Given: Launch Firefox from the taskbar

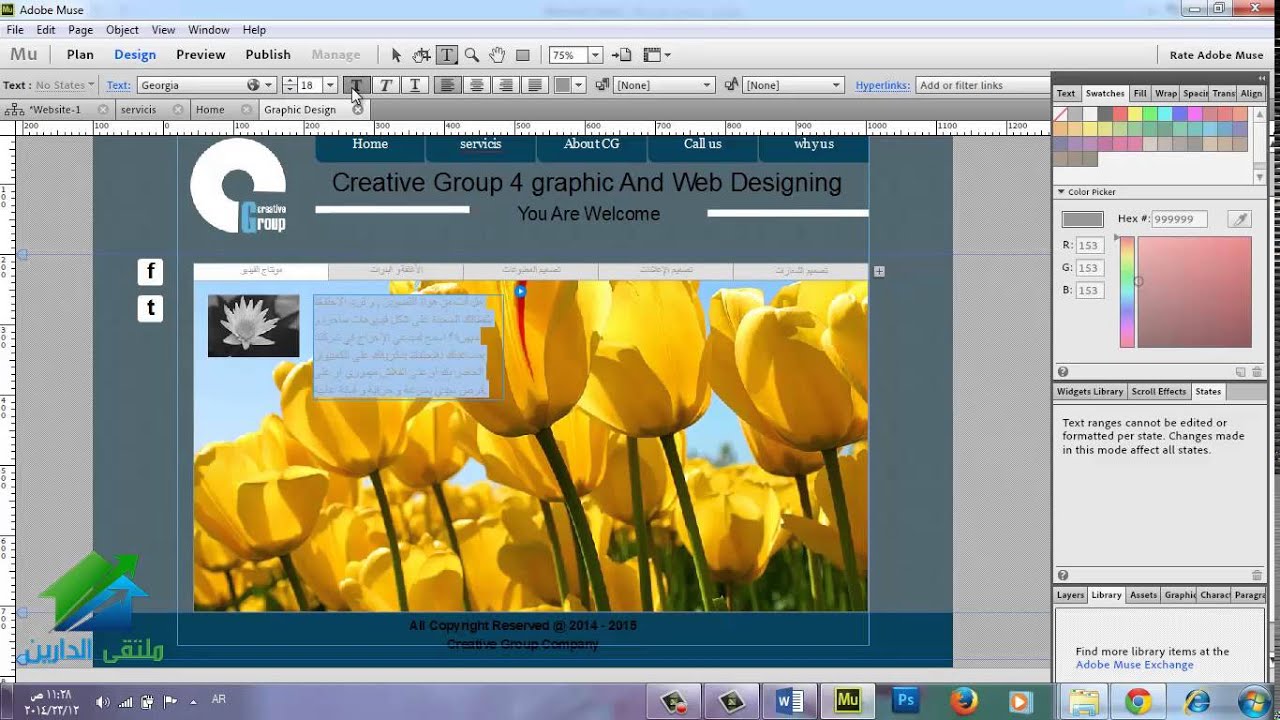Looking at the screenshot, I should pos(964,701).
